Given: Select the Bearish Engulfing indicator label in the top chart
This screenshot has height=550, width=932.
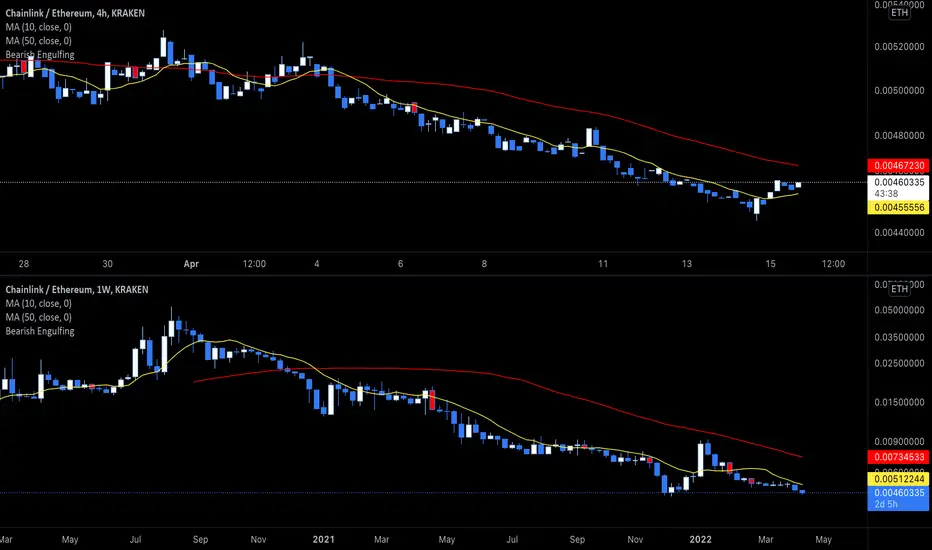Looking at the screenshot, I should 40,55.
